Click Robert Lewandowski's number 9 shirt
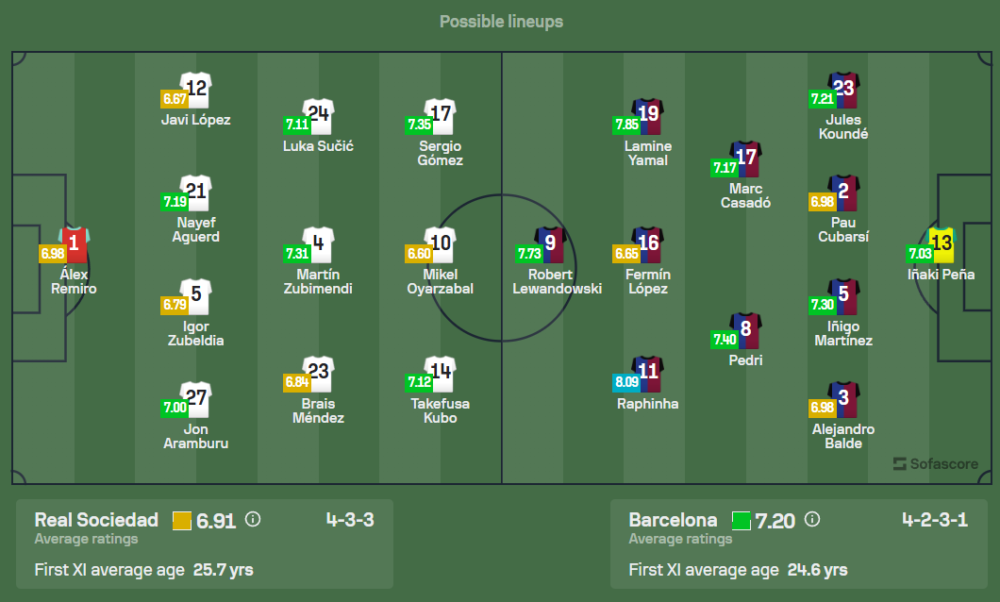 click(551, 244)
